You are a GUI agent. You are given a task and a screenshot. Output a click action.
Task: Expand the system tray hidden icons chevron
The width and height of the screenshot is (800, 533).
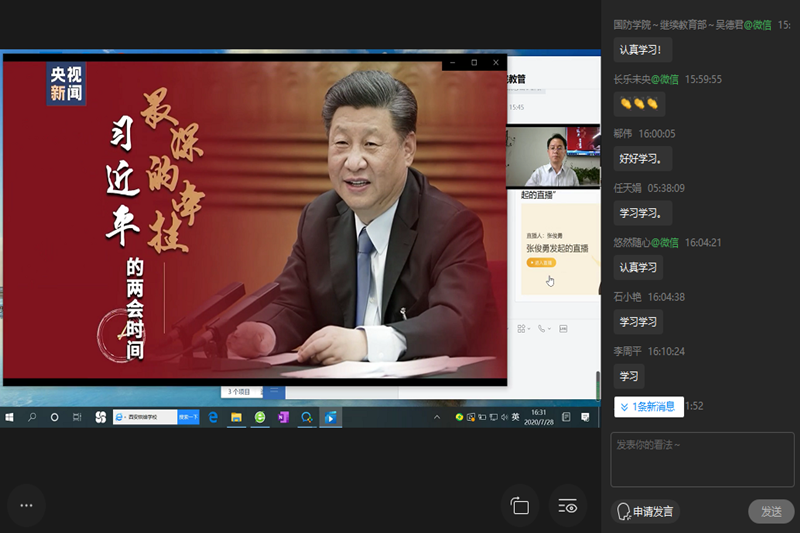click(x=438, y=417)
